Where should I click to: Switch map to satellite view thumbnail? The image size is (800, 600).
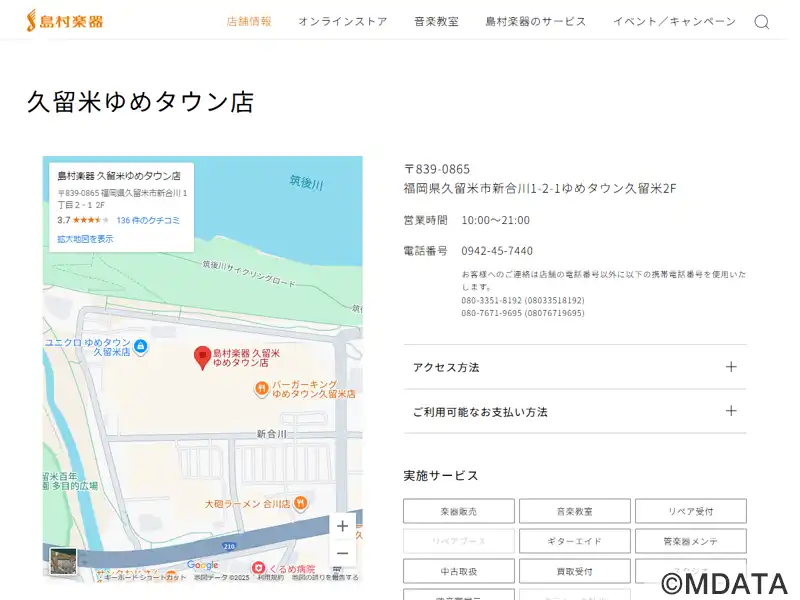point(63,561)
